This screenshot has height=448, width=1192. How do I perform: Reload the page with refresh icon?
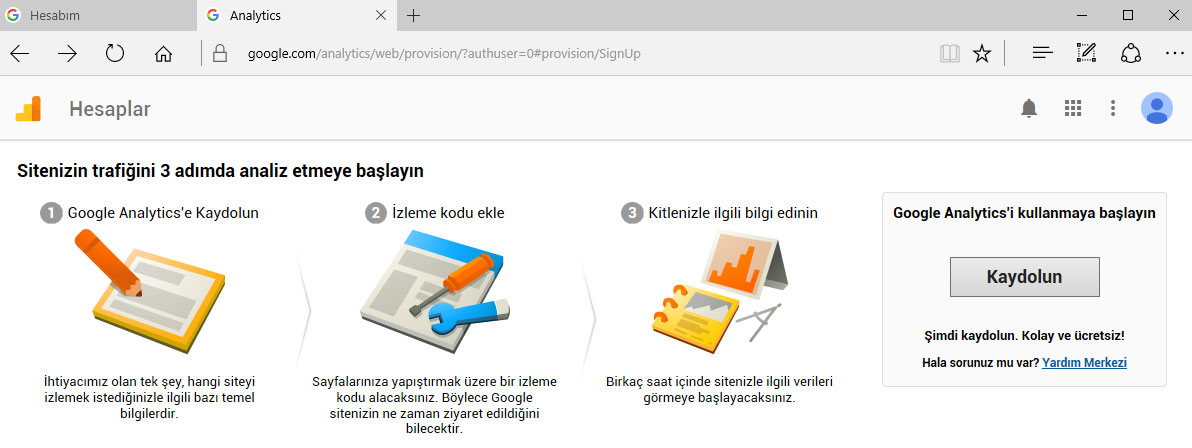click(115, 53)
